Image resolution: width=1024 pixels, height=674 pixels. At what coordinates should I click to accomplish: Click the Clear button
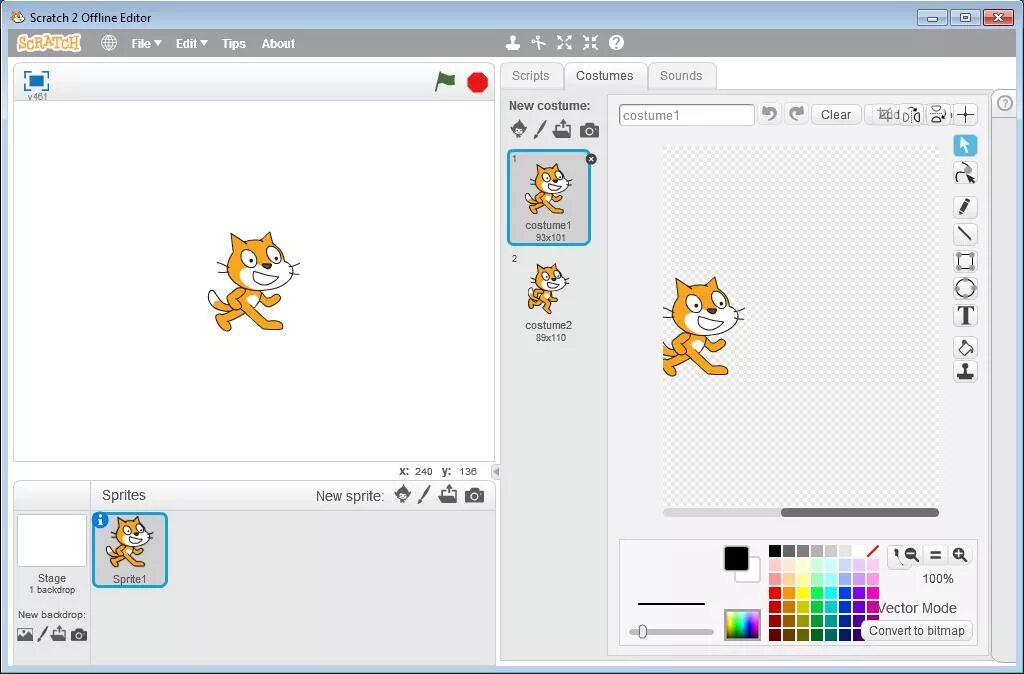836,114
